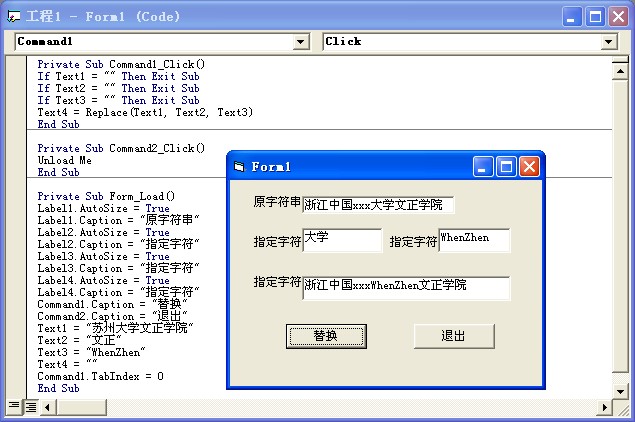635x422 pixels.
Task: Close the 工程1 code window
Action: point(618,17)
